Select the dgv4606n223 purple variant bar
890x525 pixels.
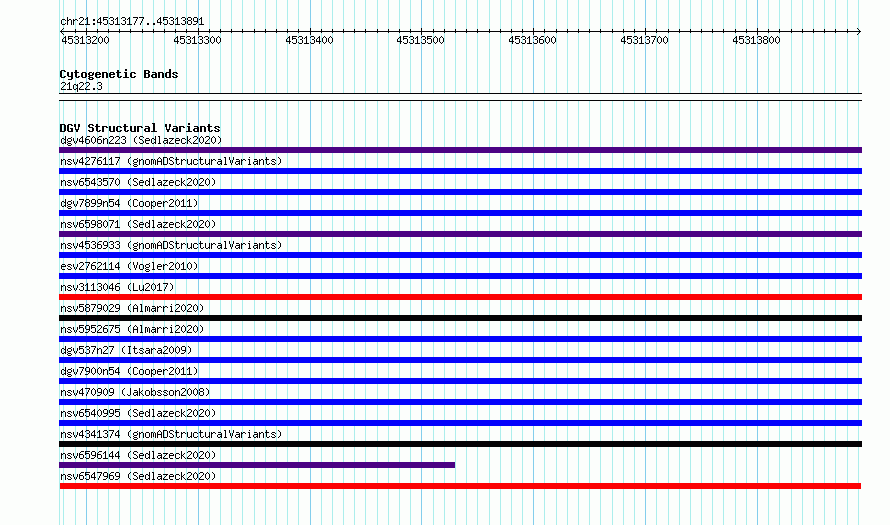tap(460, 150)
